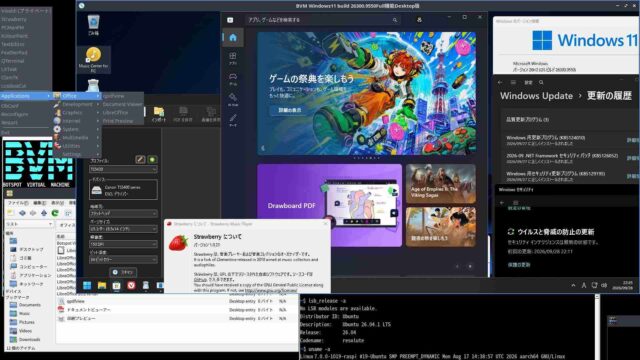
Task: Open the GitHub link in Strawberry about dialog
Action: point(200,280)
